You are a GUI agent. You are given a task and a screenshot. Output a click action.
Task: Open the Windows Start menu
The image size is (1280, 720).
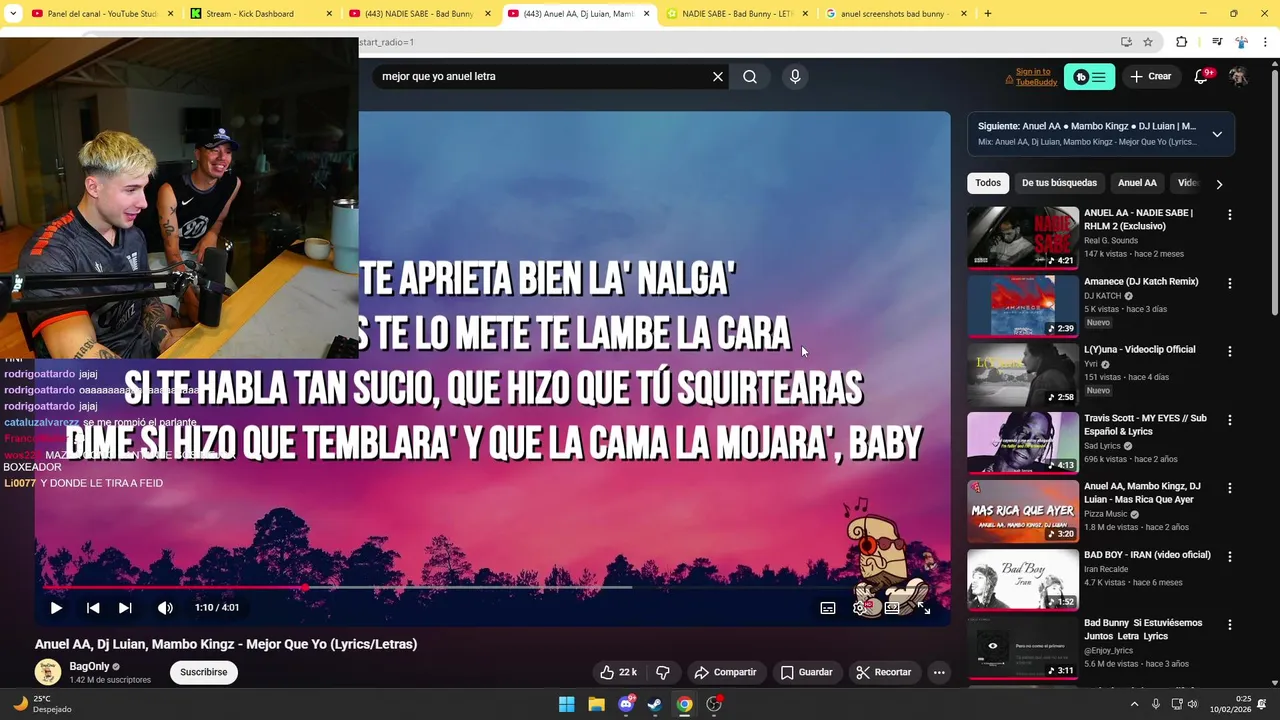[567, 704]
